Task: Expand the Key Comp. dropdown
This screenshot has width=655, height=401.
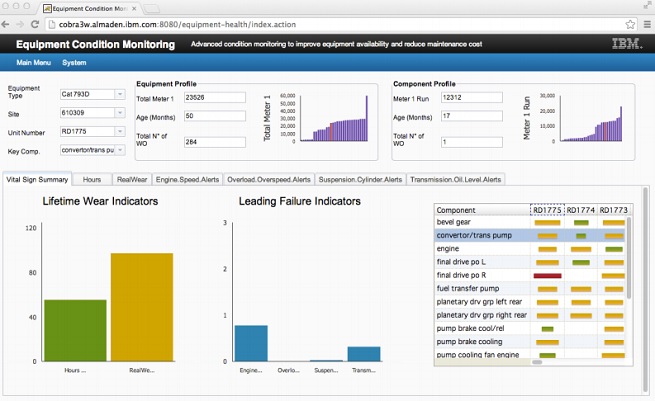Action: click(120, 150)
